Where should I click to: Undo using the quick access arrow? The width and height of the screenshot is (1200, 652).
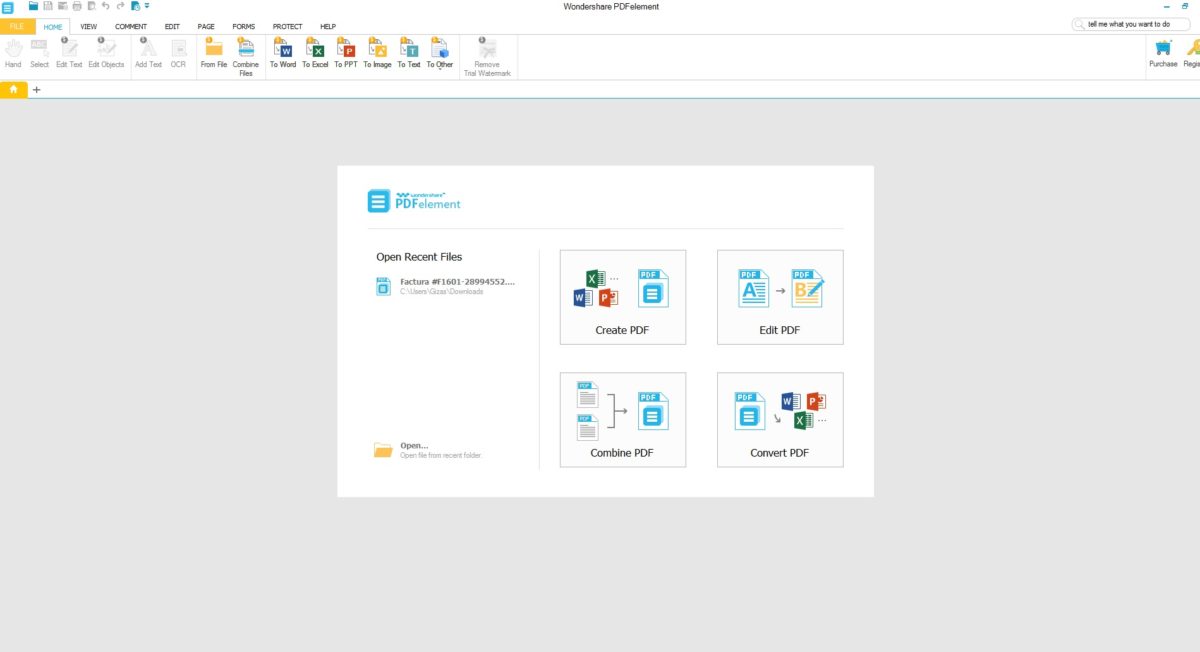(x=106, y=6)
